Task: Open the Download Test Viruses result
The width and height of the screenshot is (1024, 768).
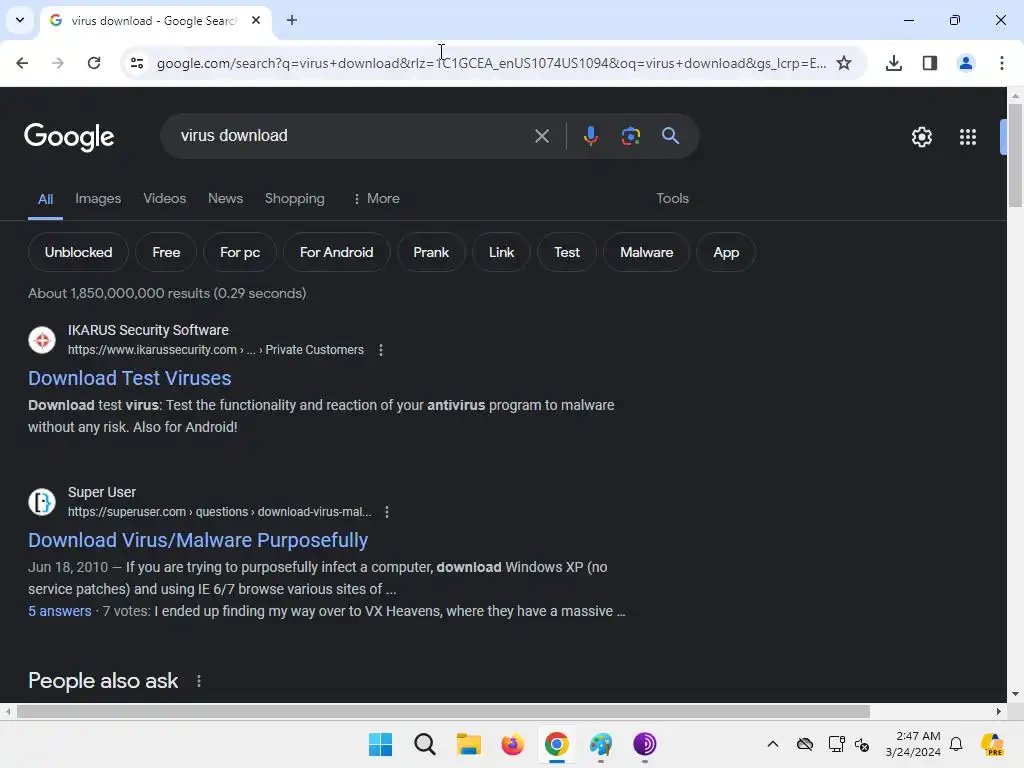Action: tap(129, 378)
